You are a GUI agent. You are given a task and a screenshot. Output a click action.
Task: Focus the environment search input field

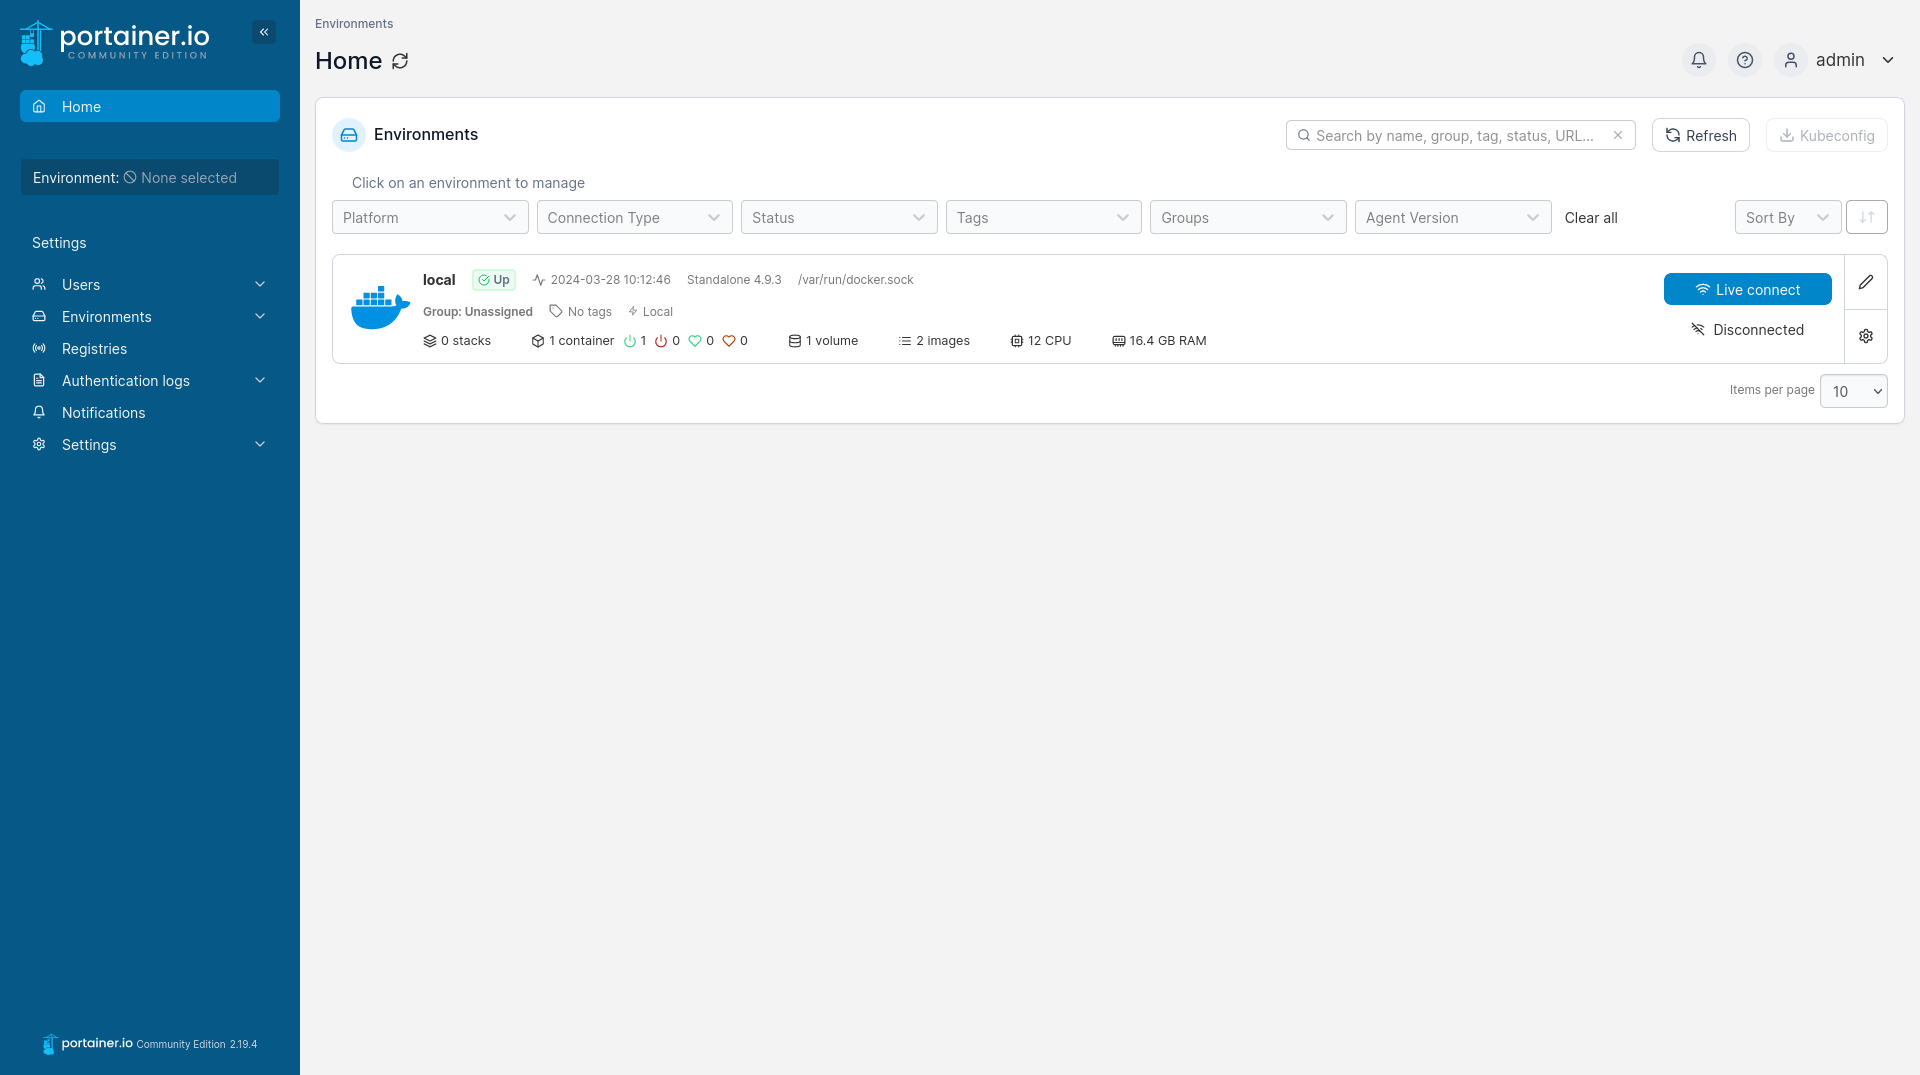point(1455,135)
